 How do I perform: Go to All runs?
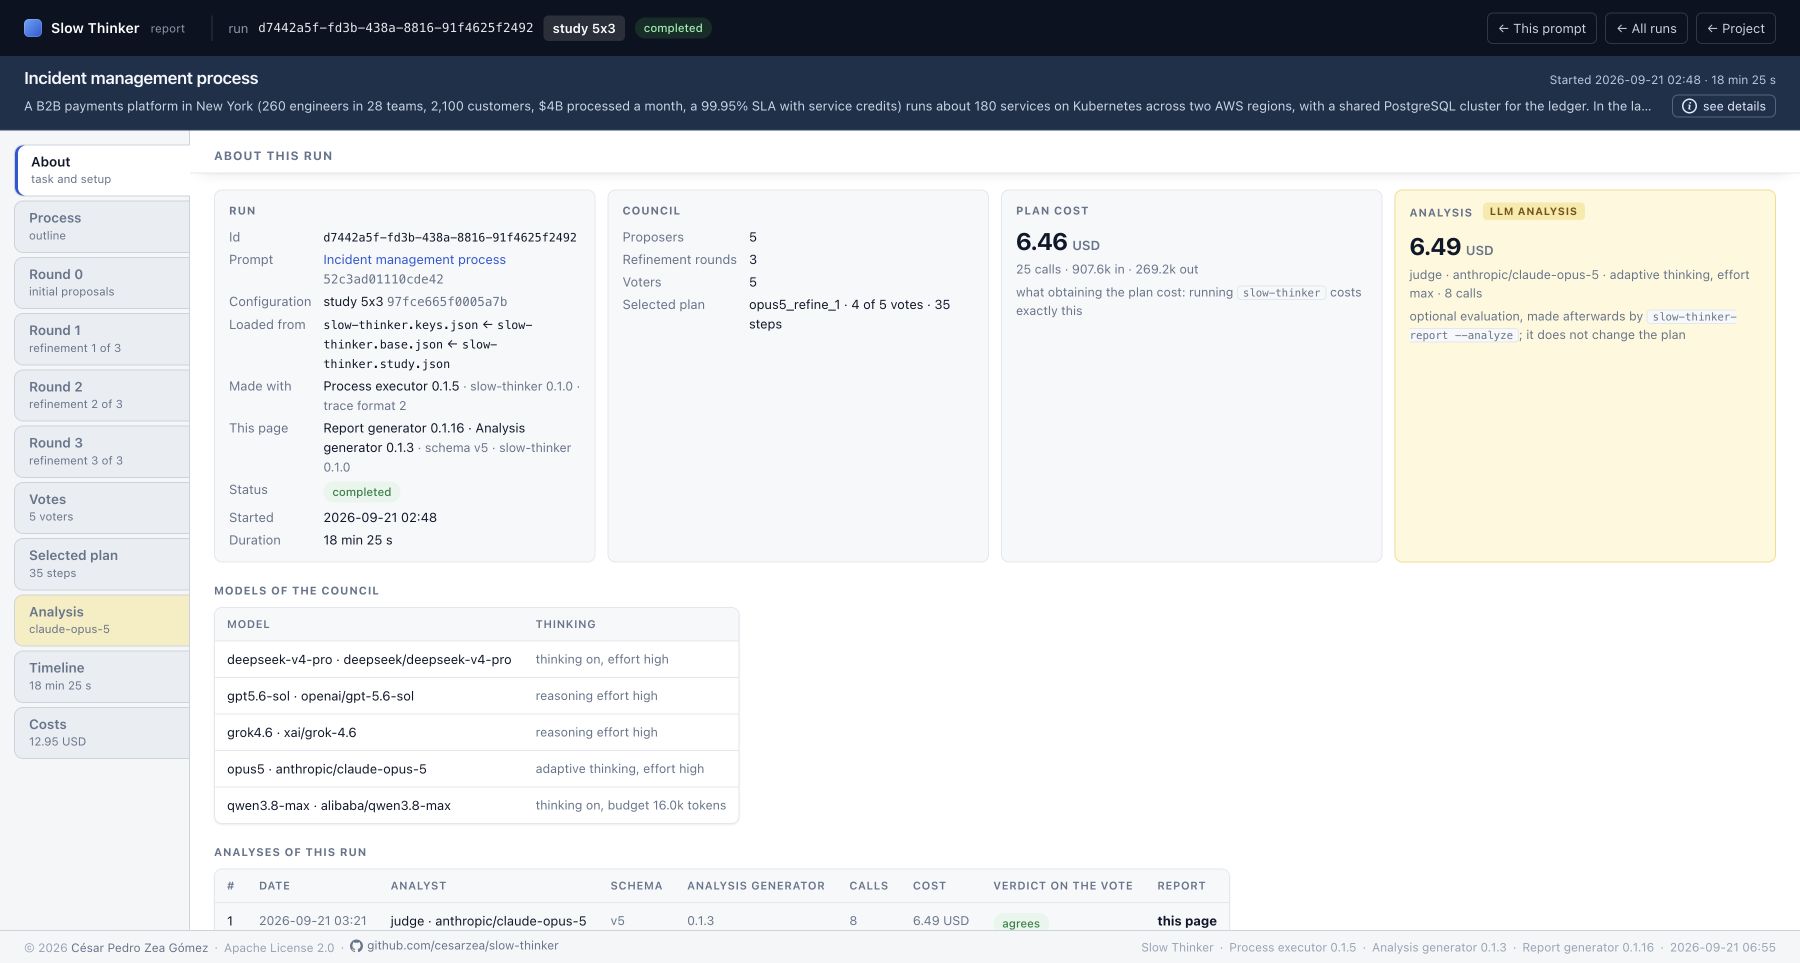(x=1646, y=28)
